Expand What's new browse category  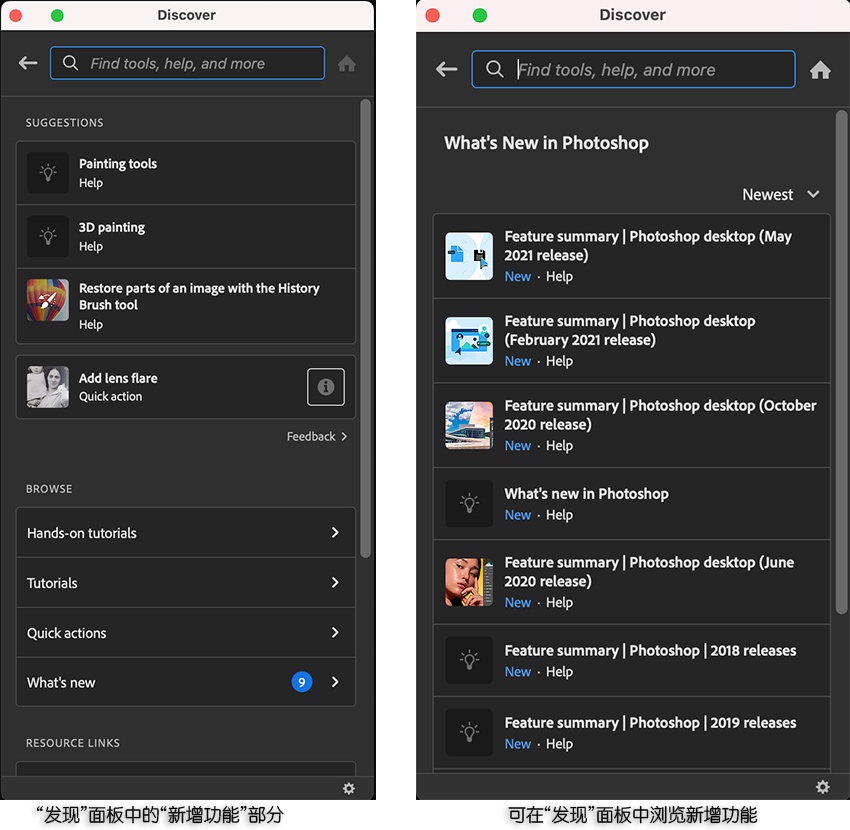186,682
